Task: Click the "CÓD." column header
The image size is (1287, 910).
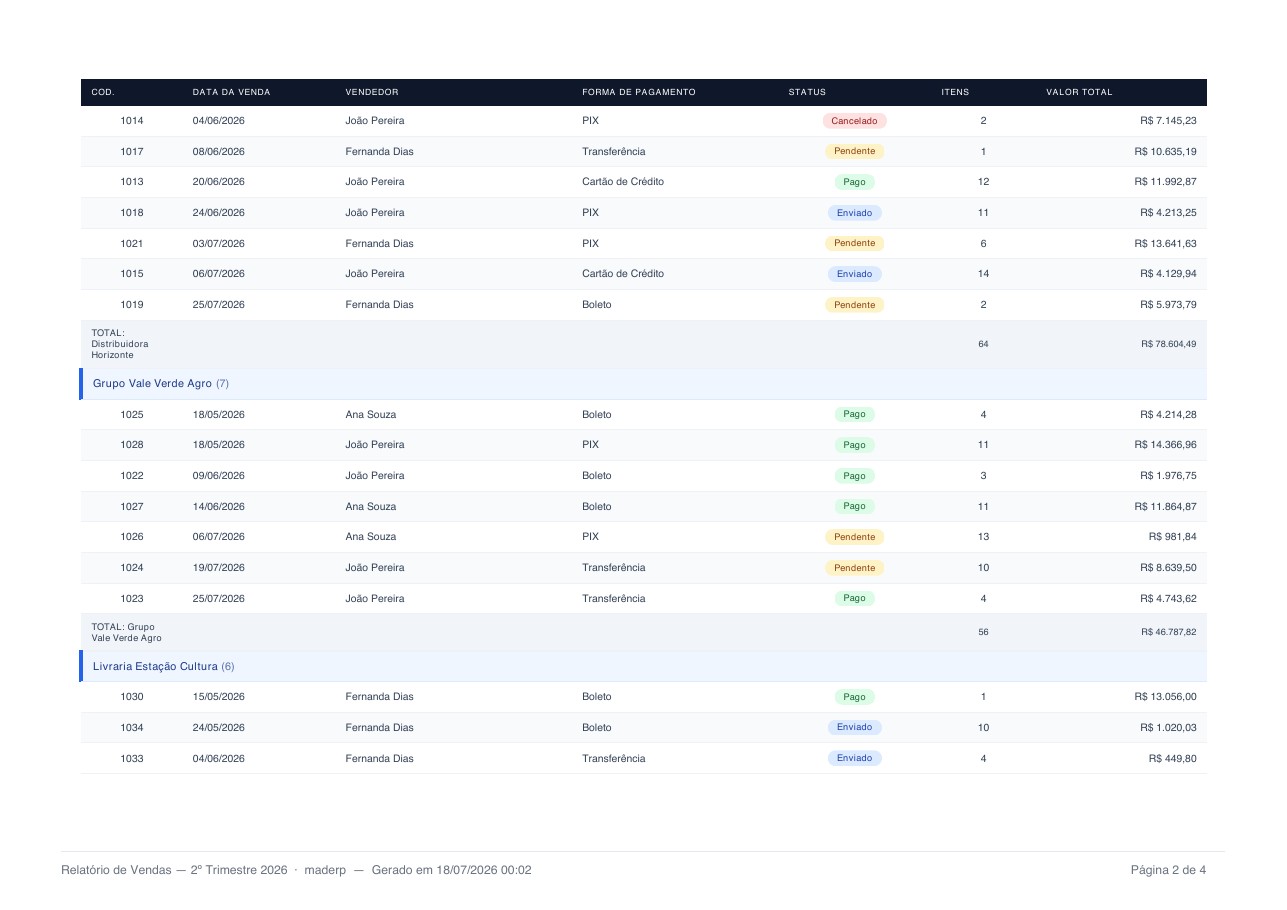Action: pyautogui.click(x=103, y=92)
